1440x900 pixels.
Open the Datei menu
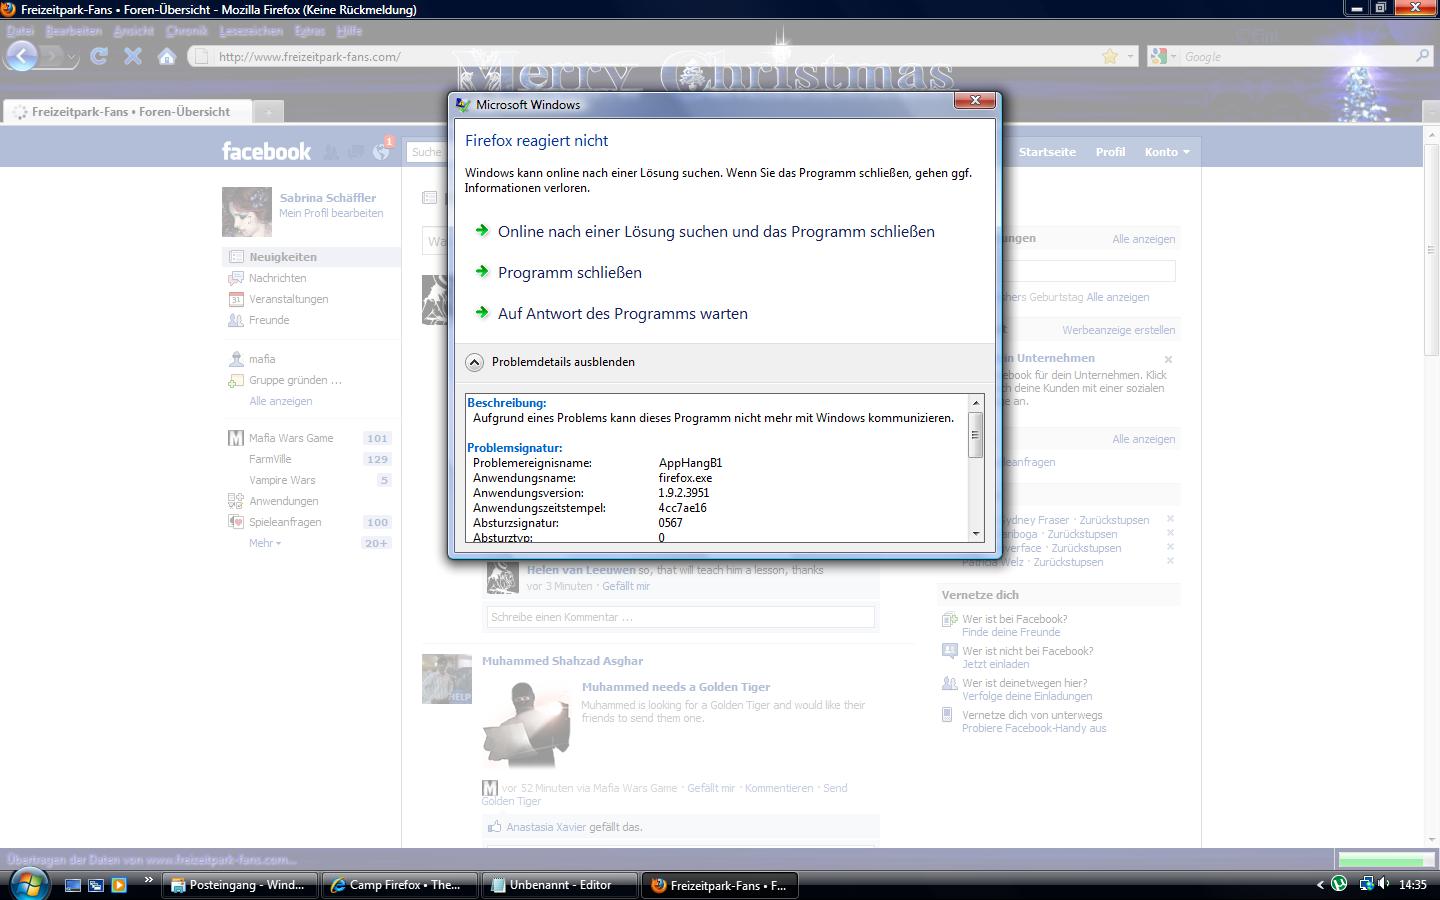(x=20, y=31)
